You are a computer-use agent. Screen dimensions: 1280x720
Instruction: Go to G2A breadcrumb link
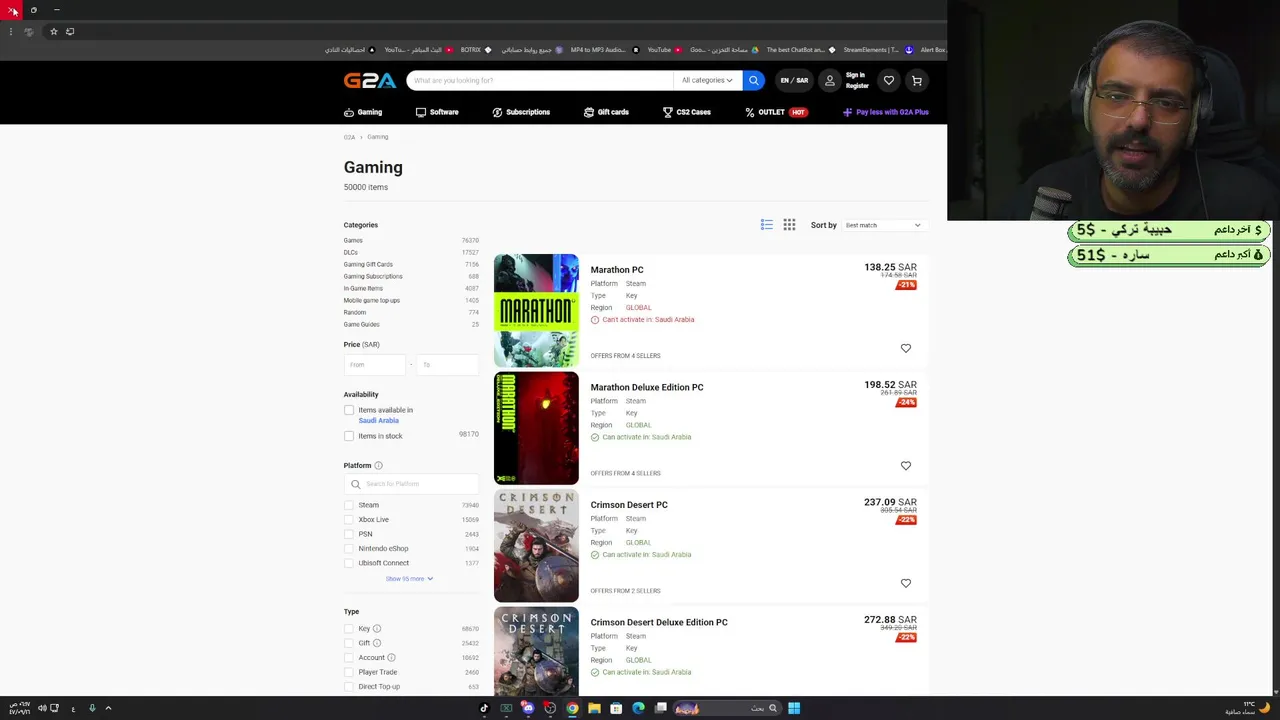(349, 137)
